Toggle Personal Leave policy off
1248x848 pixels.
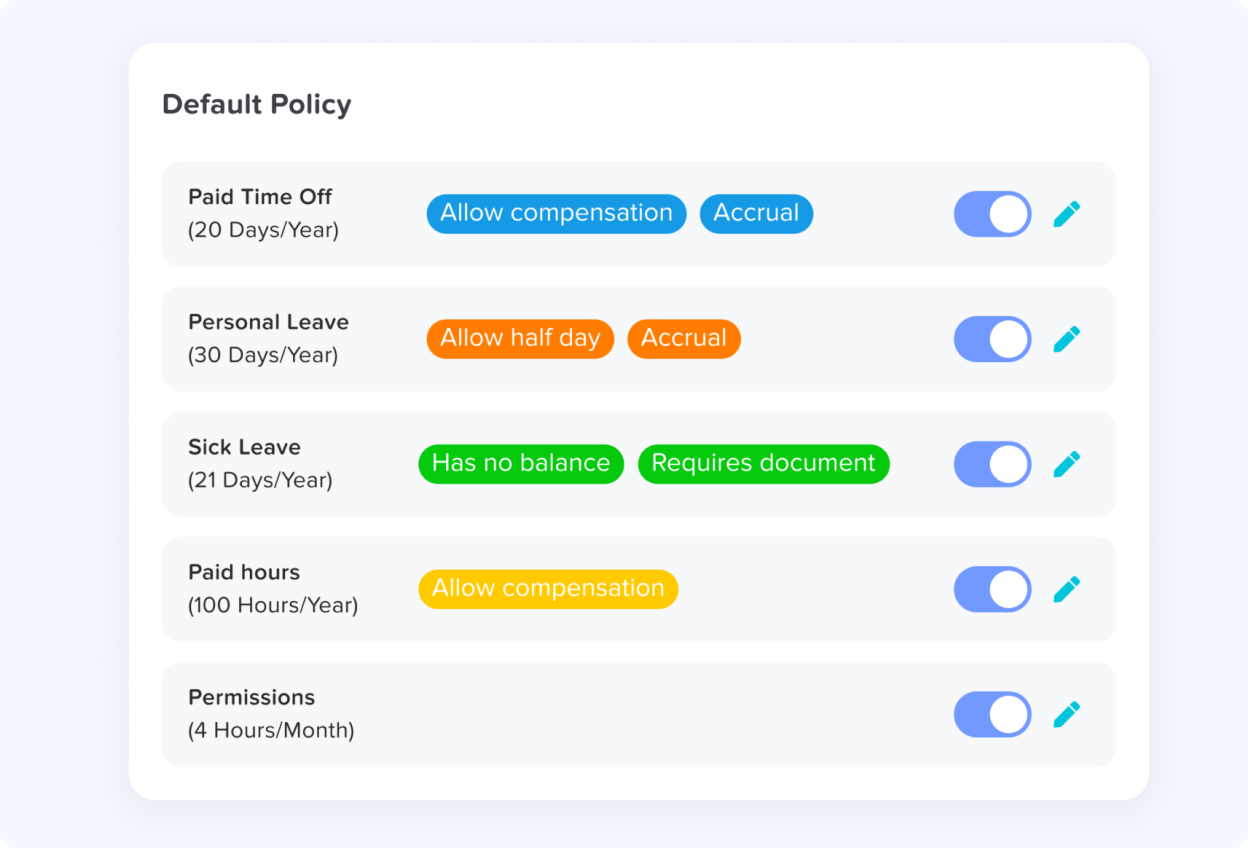pos(992,339)
